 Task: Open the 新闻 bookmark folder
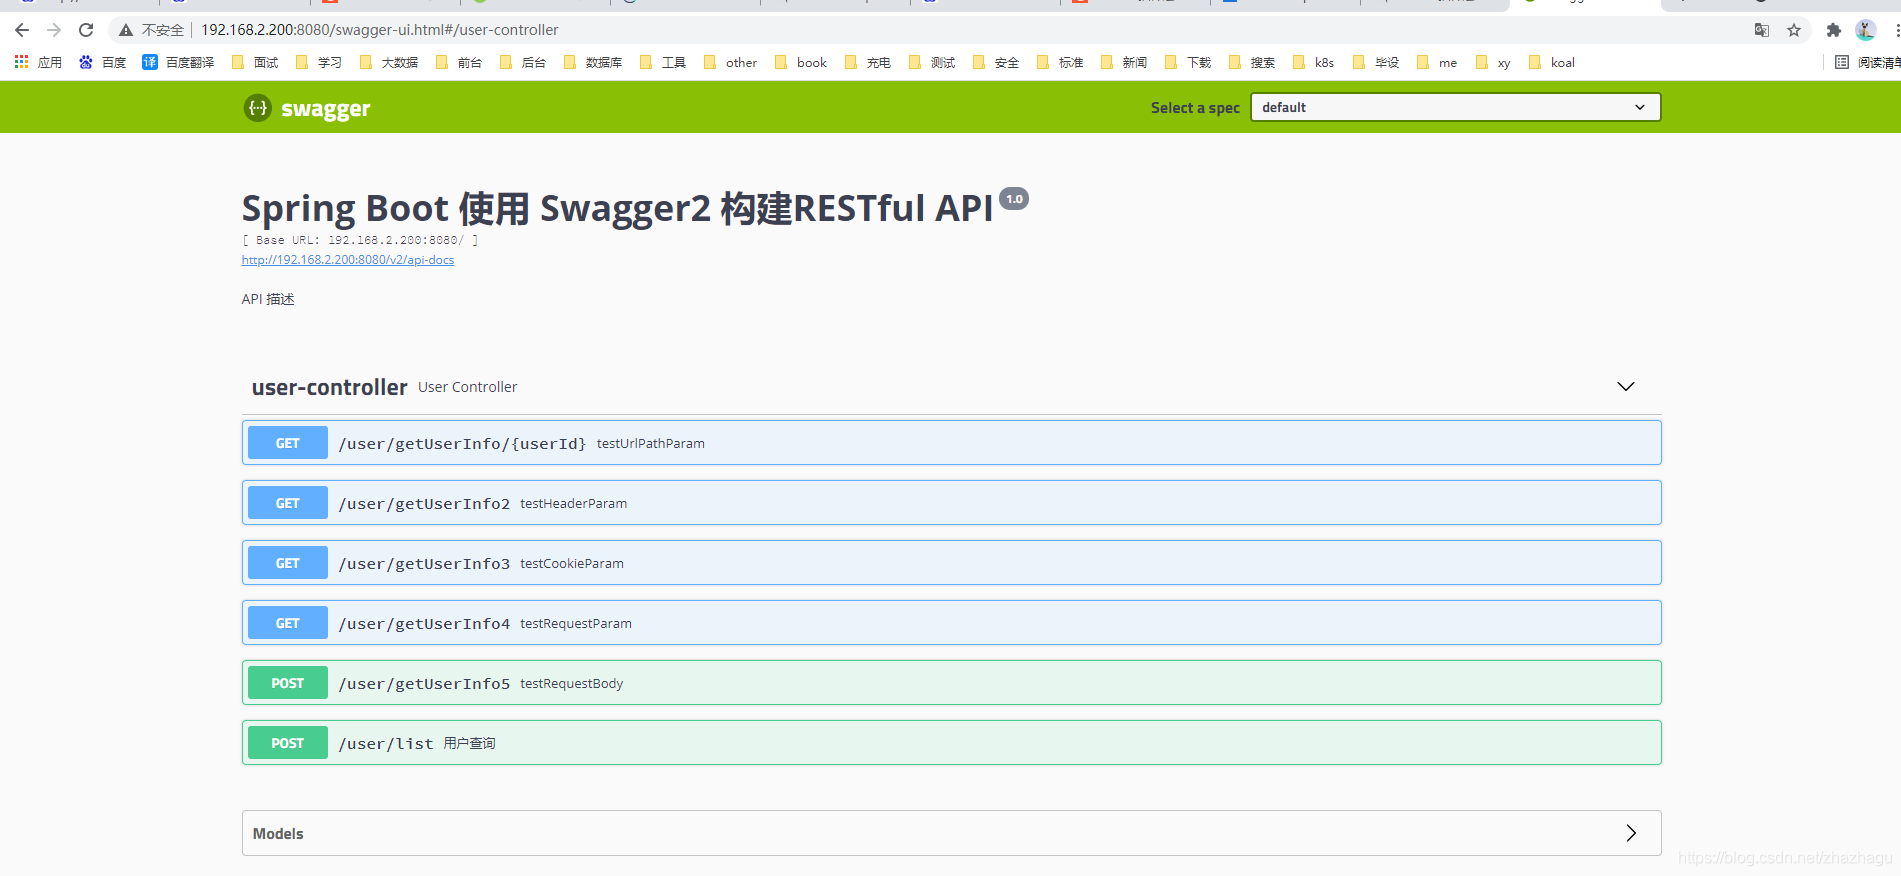pyautogui.click(x=1124, y=62)
